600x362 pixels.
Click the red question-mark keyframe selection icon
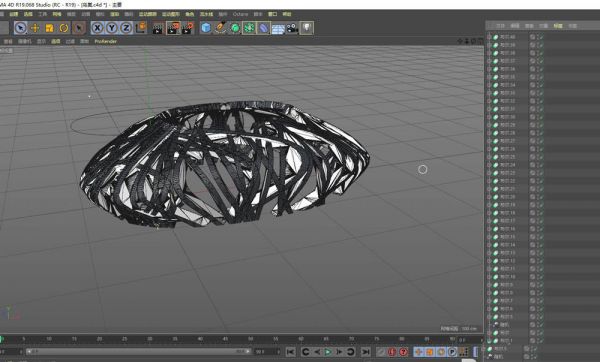[403, 352]
